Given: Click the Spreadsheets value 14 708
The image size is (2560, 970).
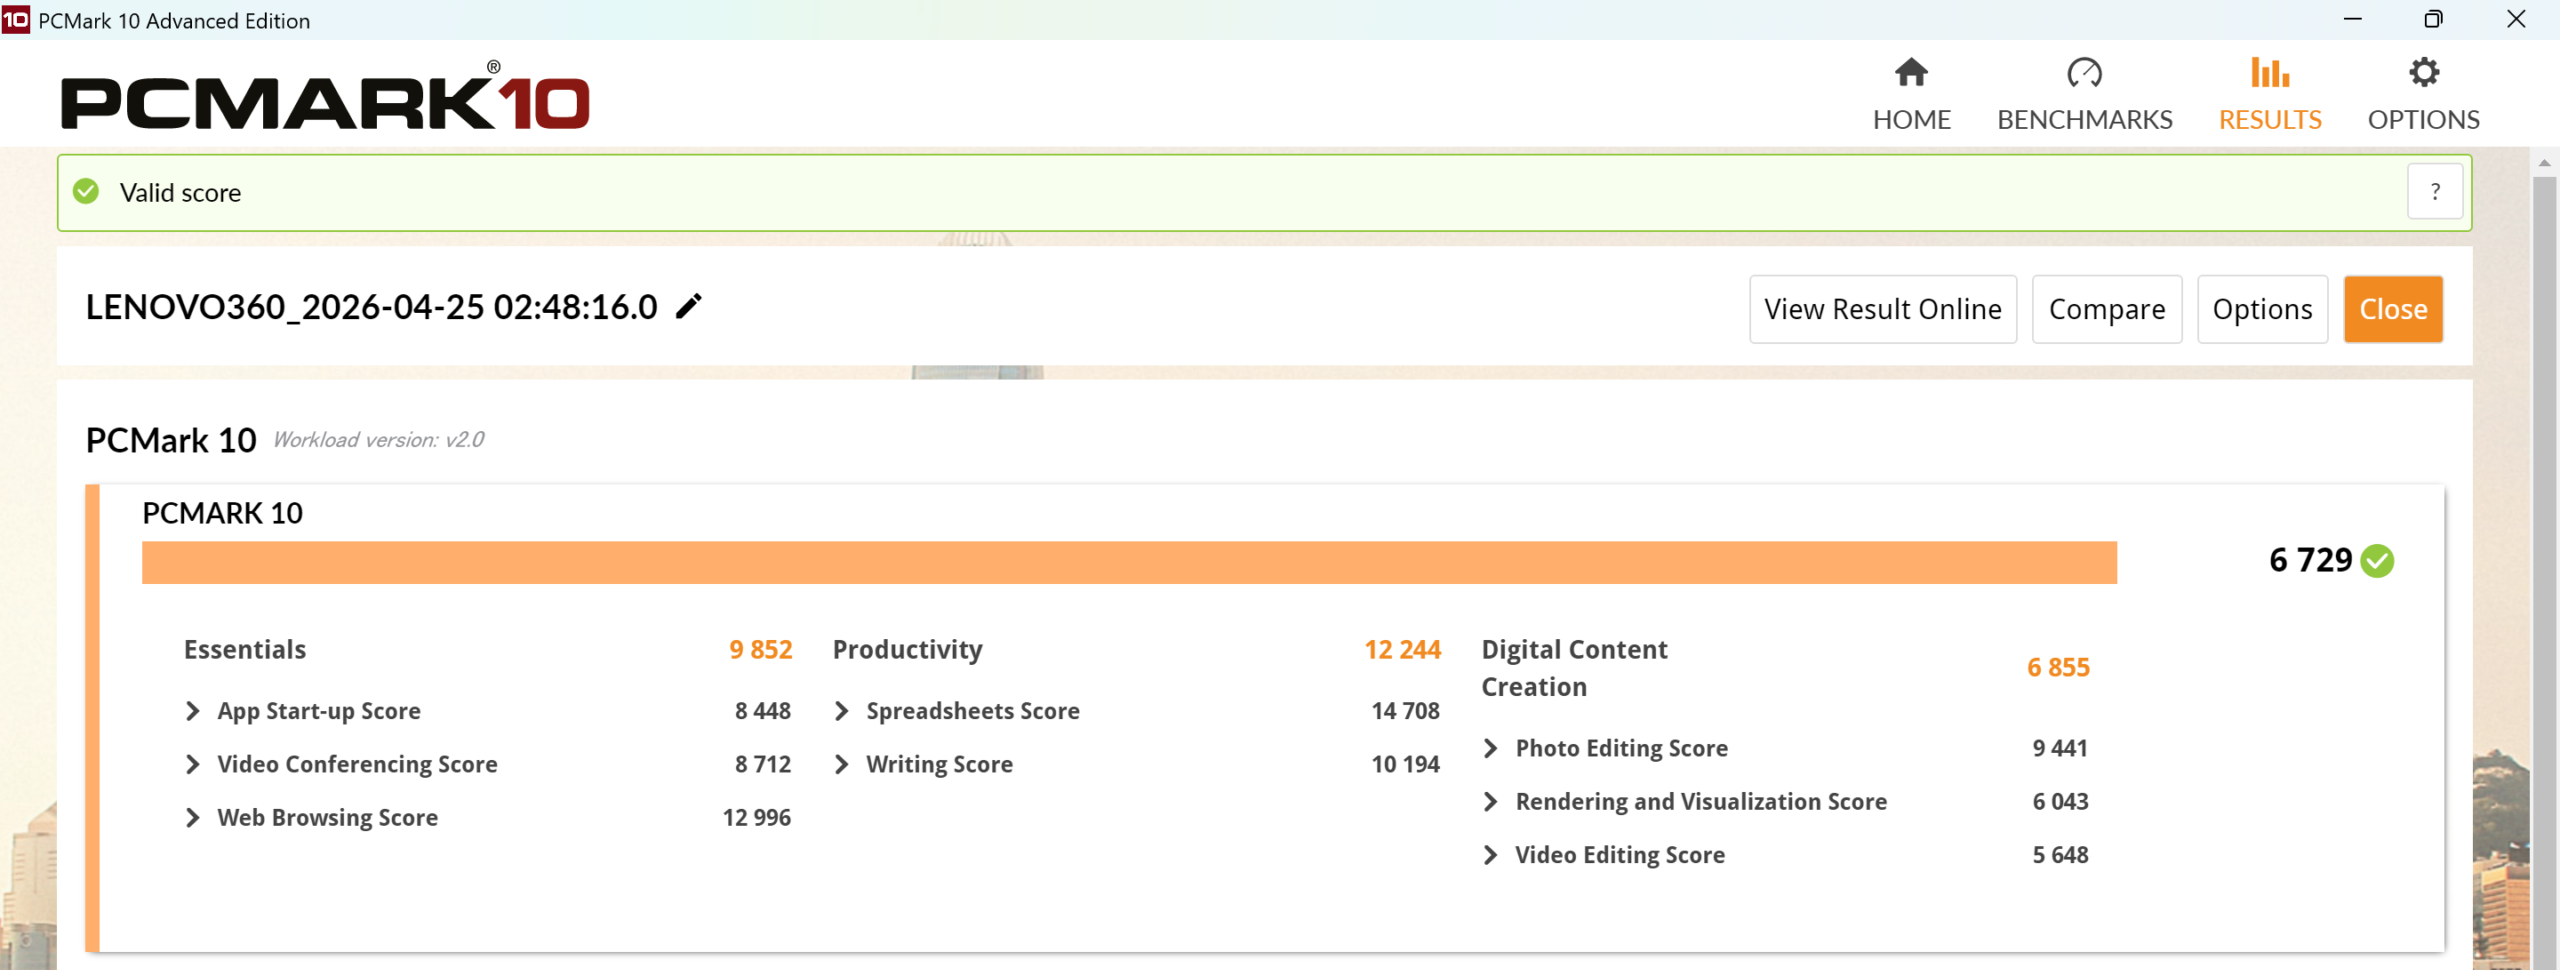Looking at the screenshot, I should click(1405, 711).
